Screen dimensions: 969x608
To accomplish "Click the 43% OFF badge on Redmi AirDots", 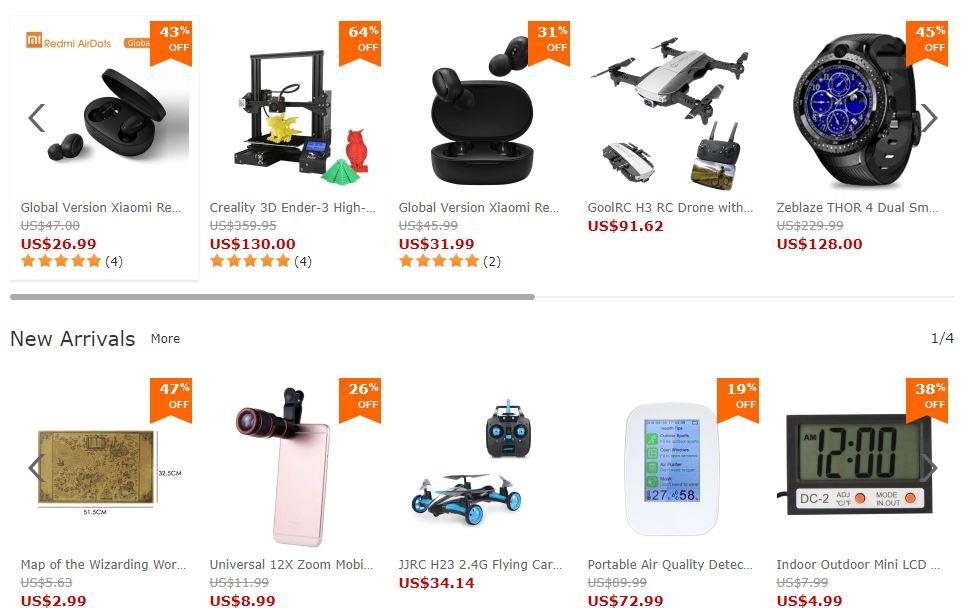I will pyautogui.click(x=171, y=42).
